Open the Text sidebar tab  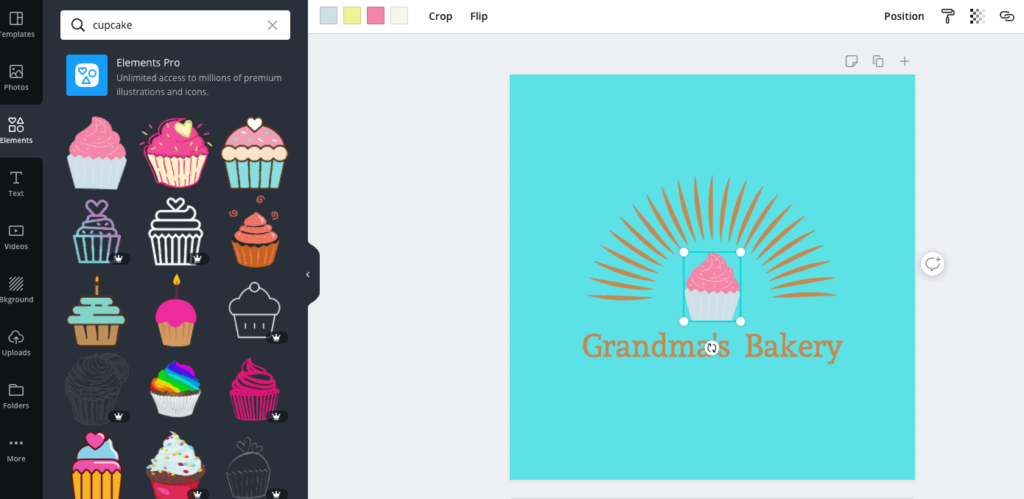pyautogui.click(x=16, y=184)
